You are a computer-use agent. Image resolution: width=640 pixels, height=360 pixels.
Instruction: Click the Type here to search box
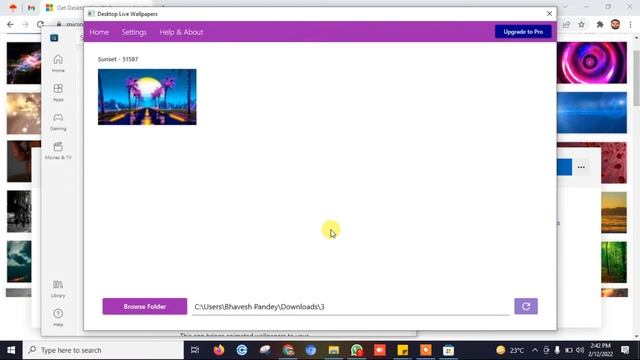click(x=103, y=350)
